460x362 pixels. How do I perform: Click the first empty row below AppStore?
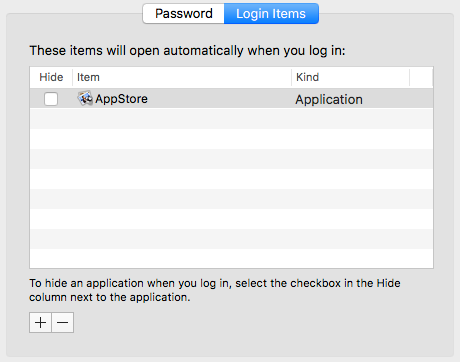231,118
